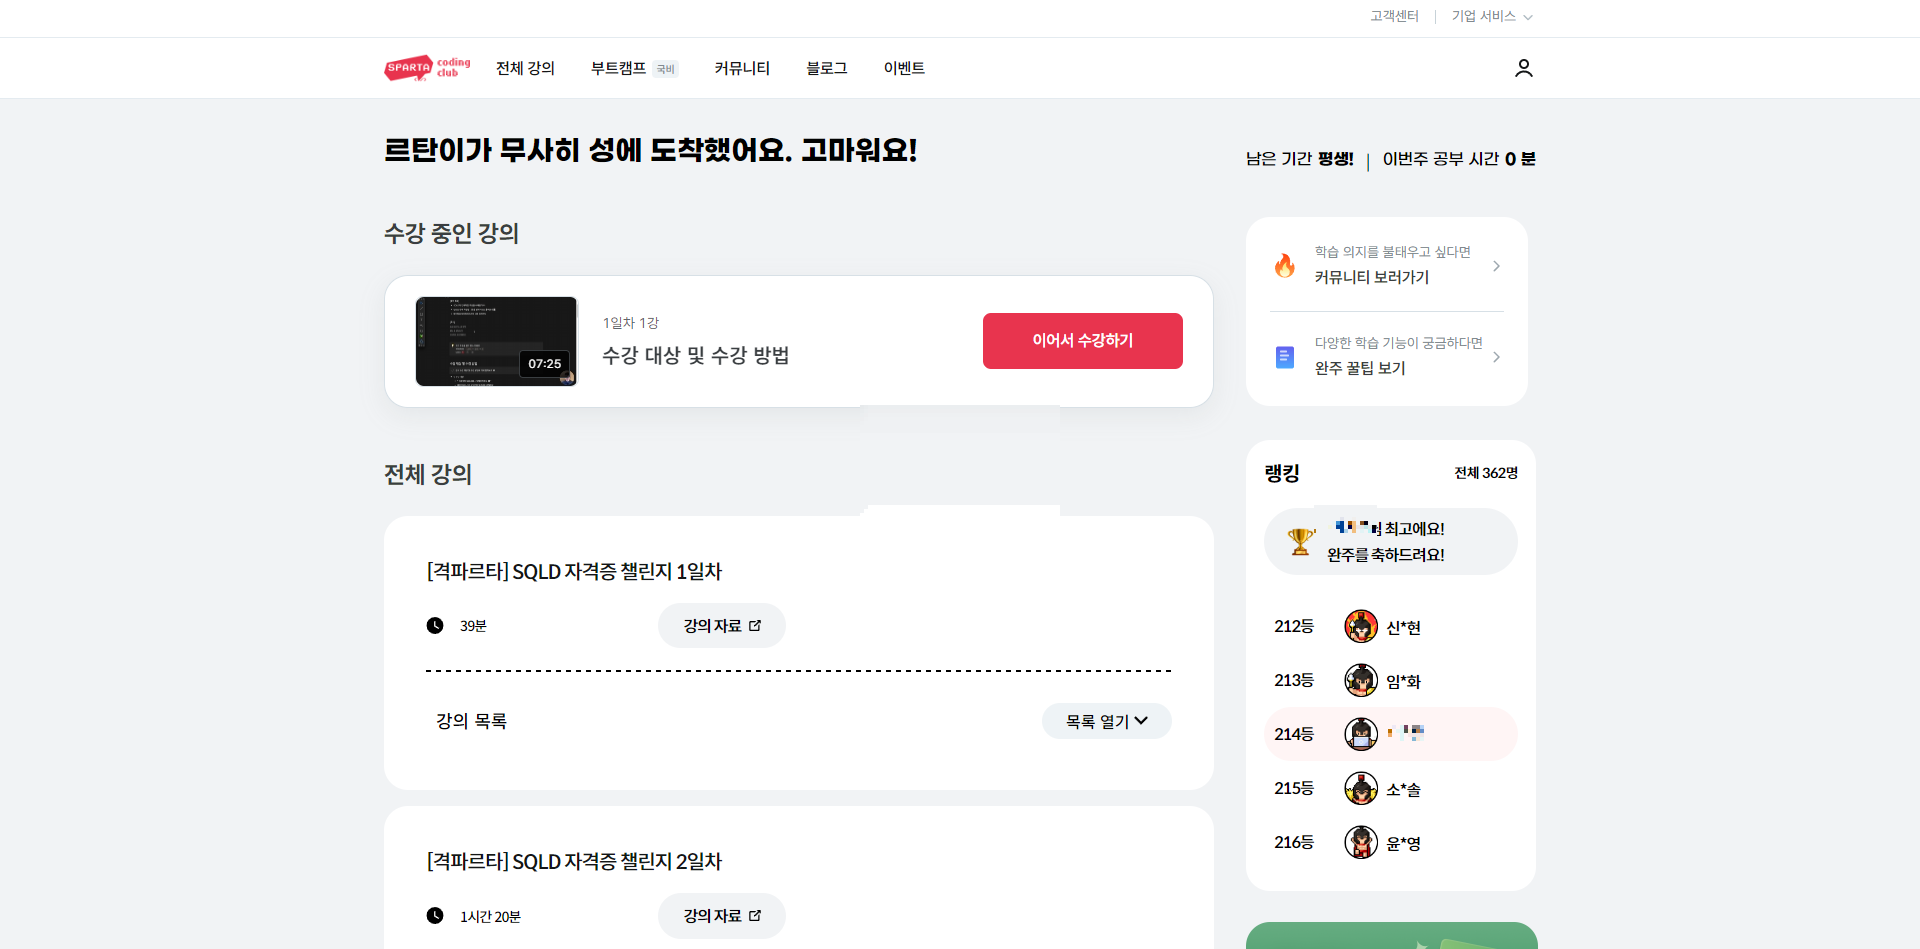Open 고객센터 link at top

tap(1394, 16)
